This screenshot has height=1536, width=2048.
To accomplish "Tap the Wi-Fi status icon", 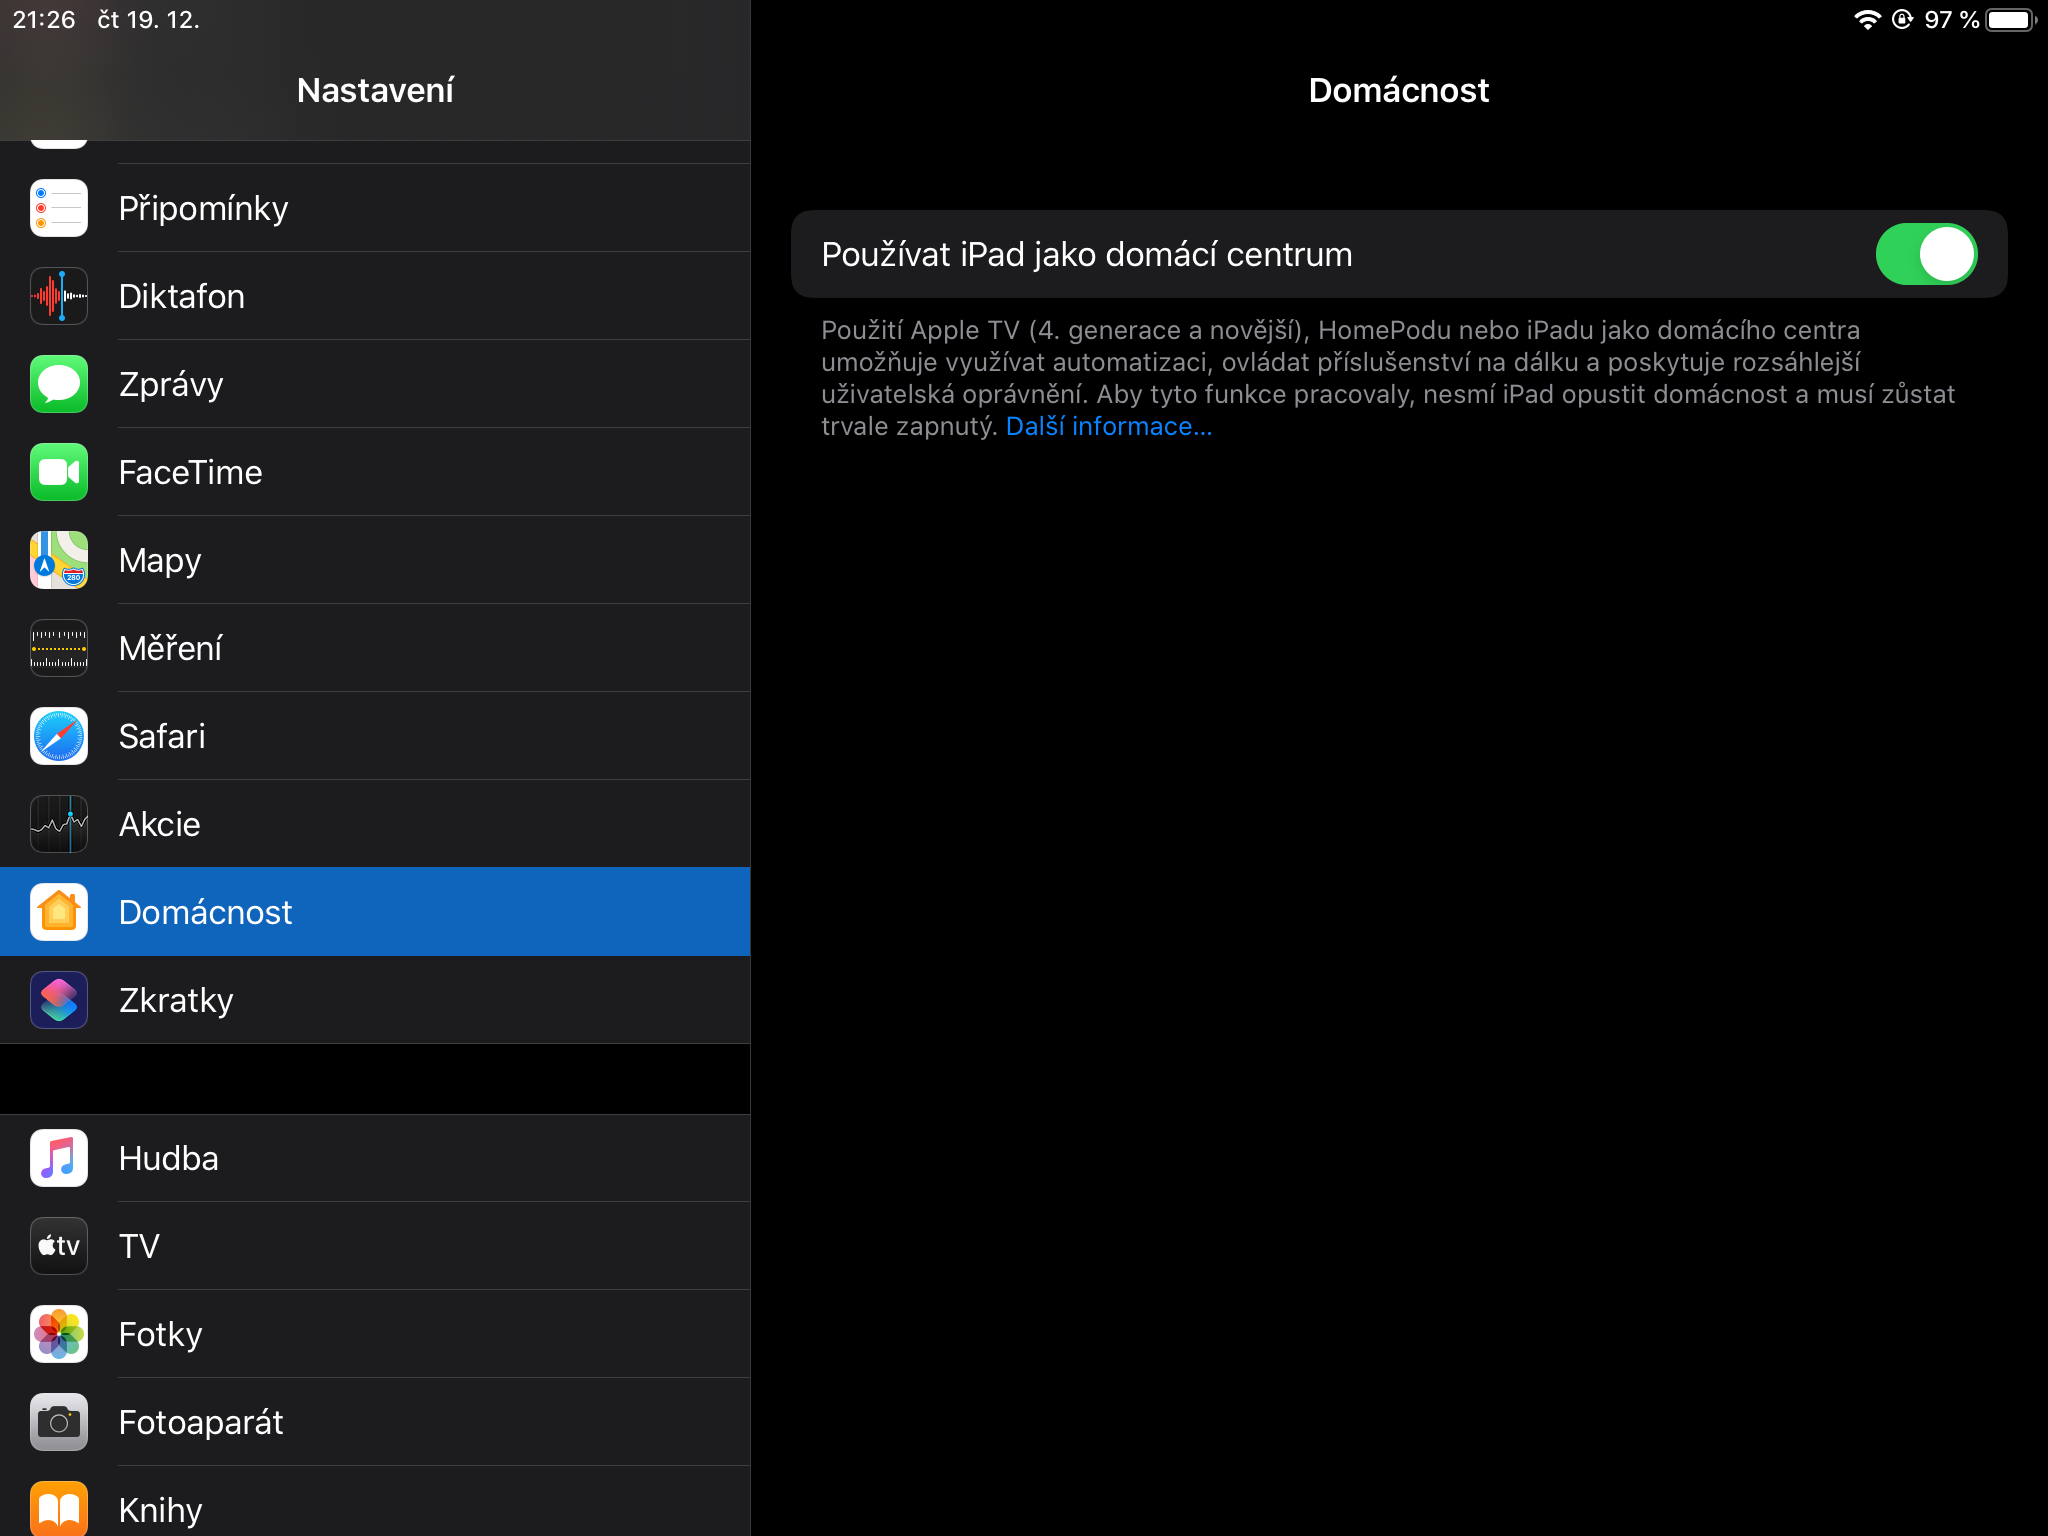I will (1866, 20).
